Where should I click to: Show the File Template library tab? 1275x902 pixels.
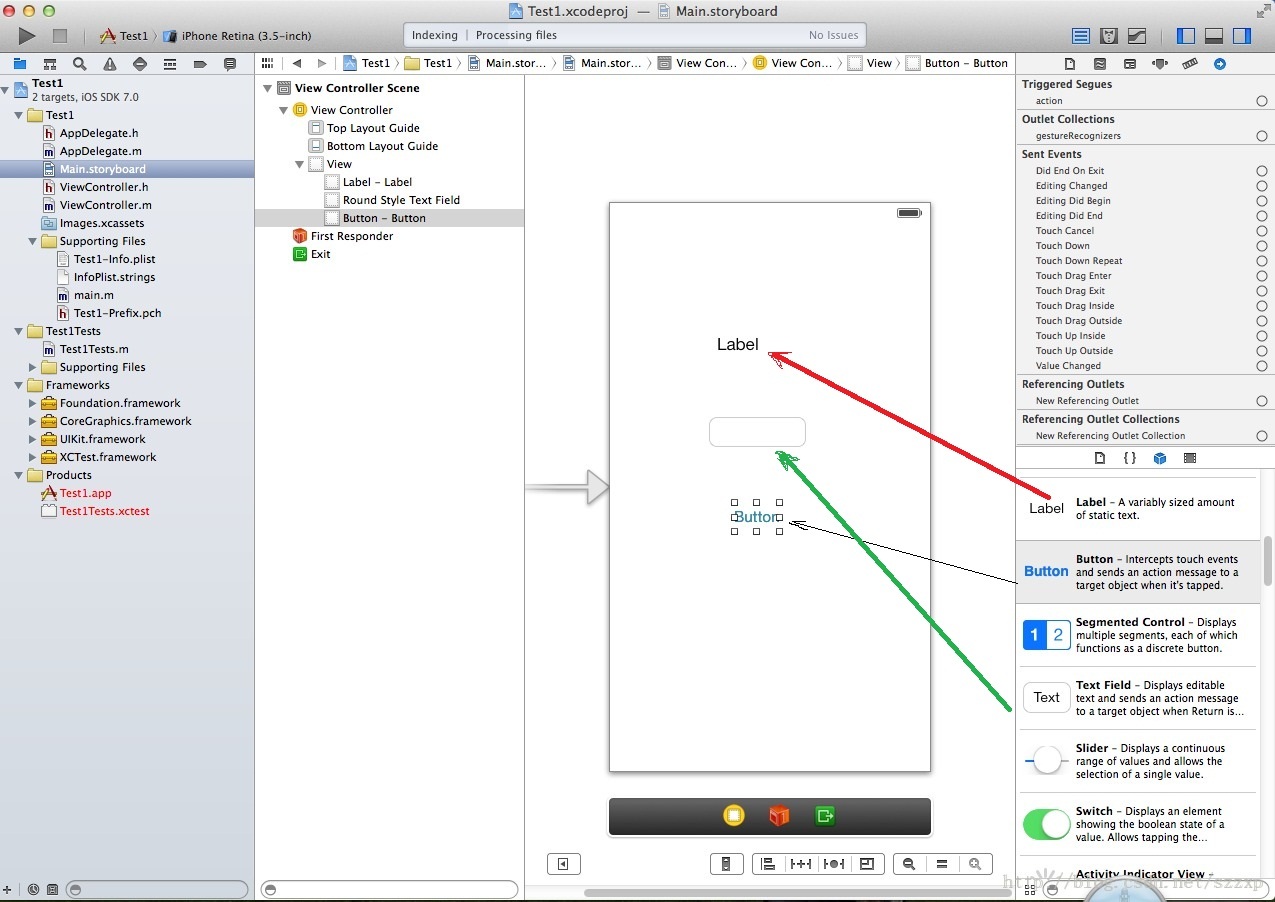pos(1100,458)
